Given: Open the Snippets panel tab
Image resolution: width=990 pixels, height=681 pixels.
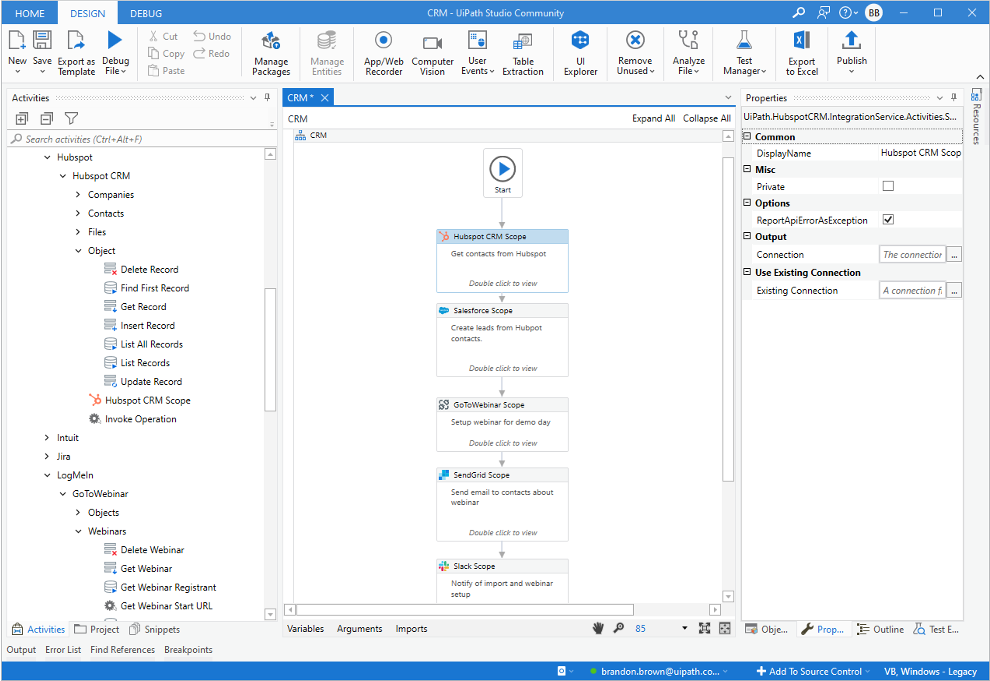Looking at the screenshot, I should point(155,629).
